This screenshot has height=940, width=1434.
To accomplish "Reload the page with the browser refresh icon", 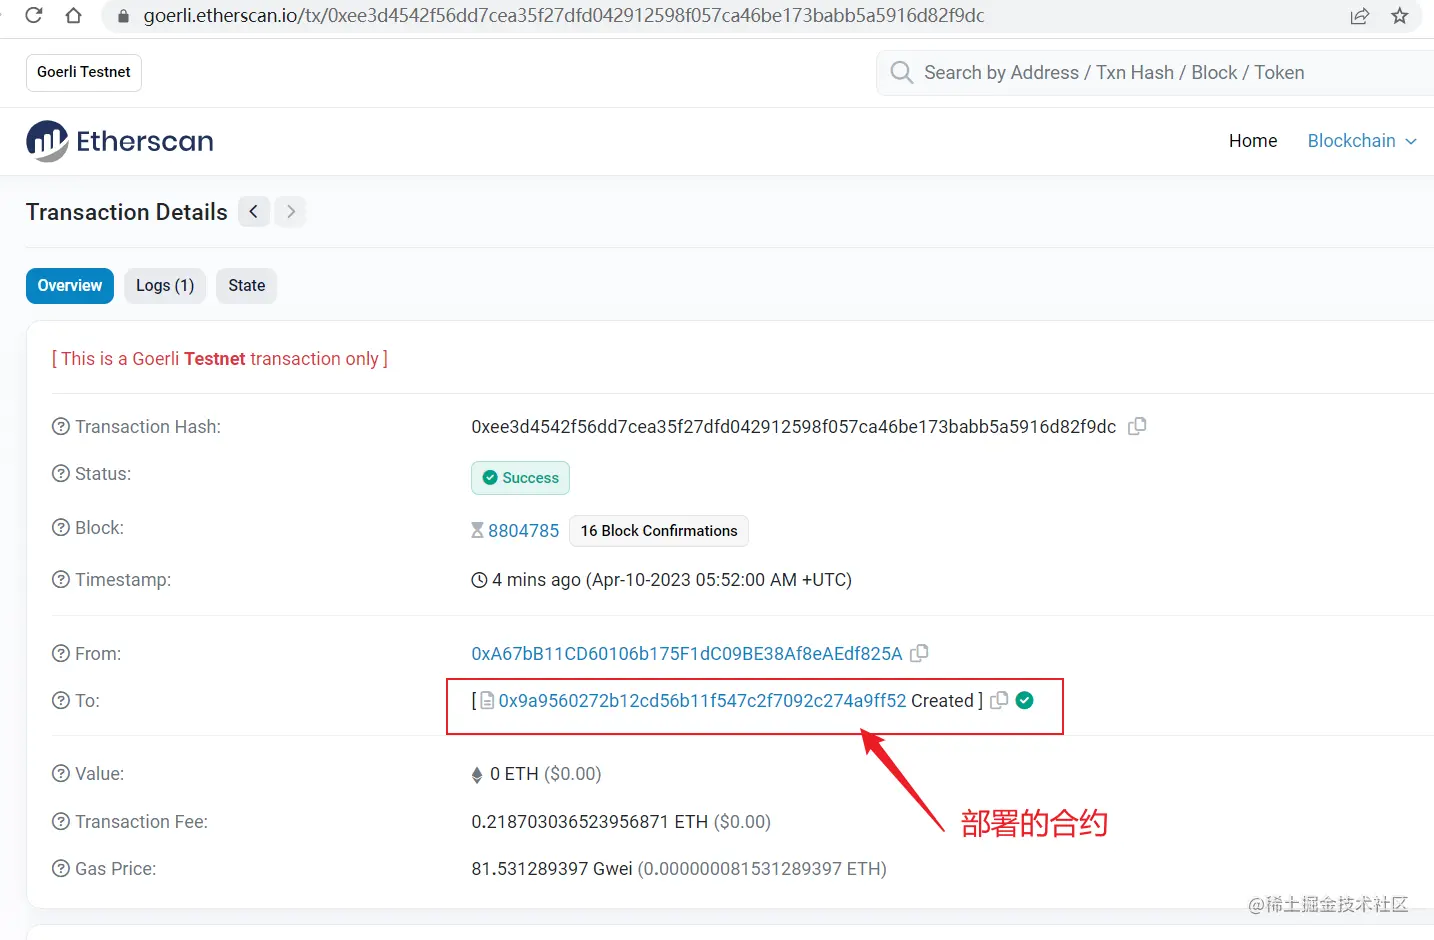I will click(33, 15).
